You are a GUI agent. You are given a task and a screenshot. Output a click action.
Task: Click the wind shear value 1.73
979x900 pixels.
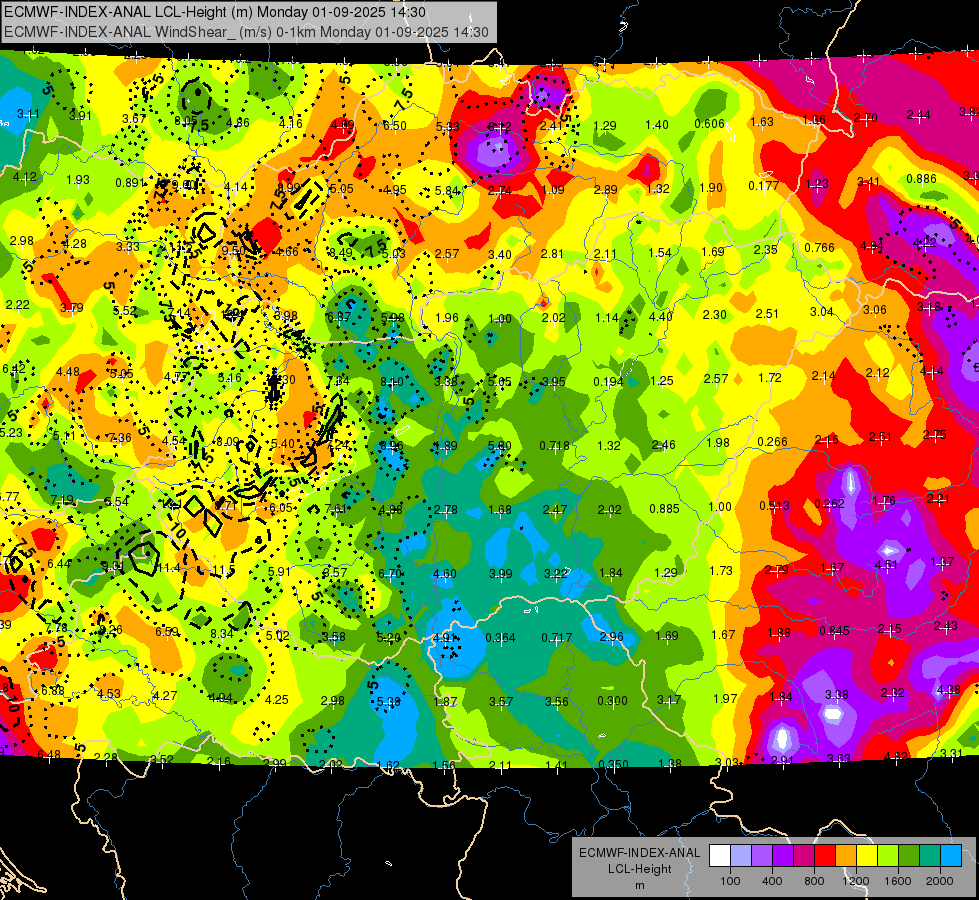[x=721, y=571]
